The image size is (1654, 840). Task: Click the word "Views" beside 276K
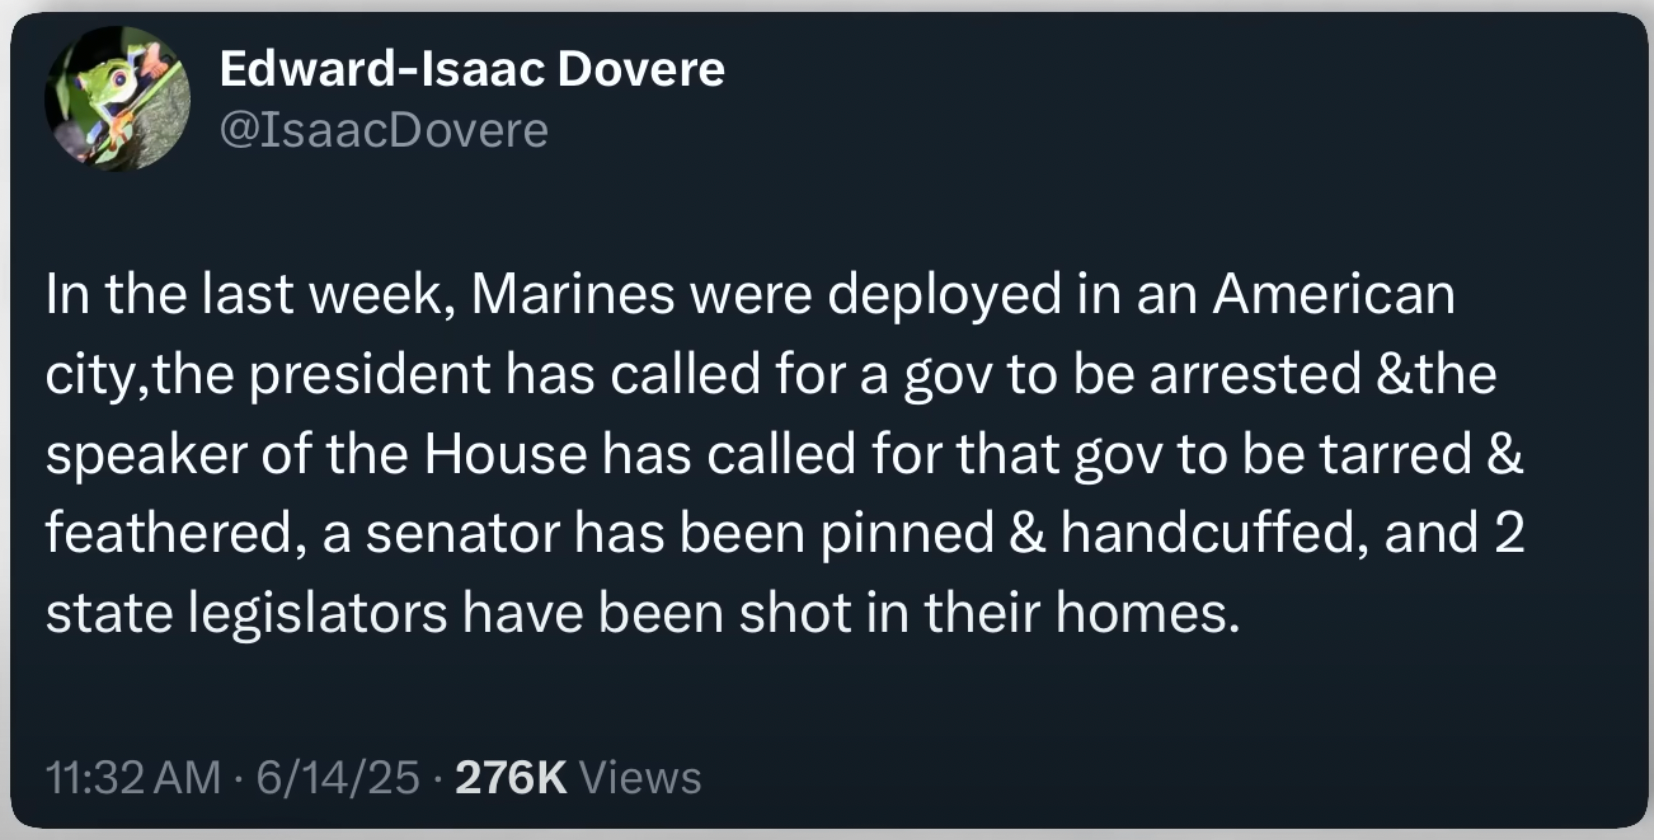[x=640, y=777]
